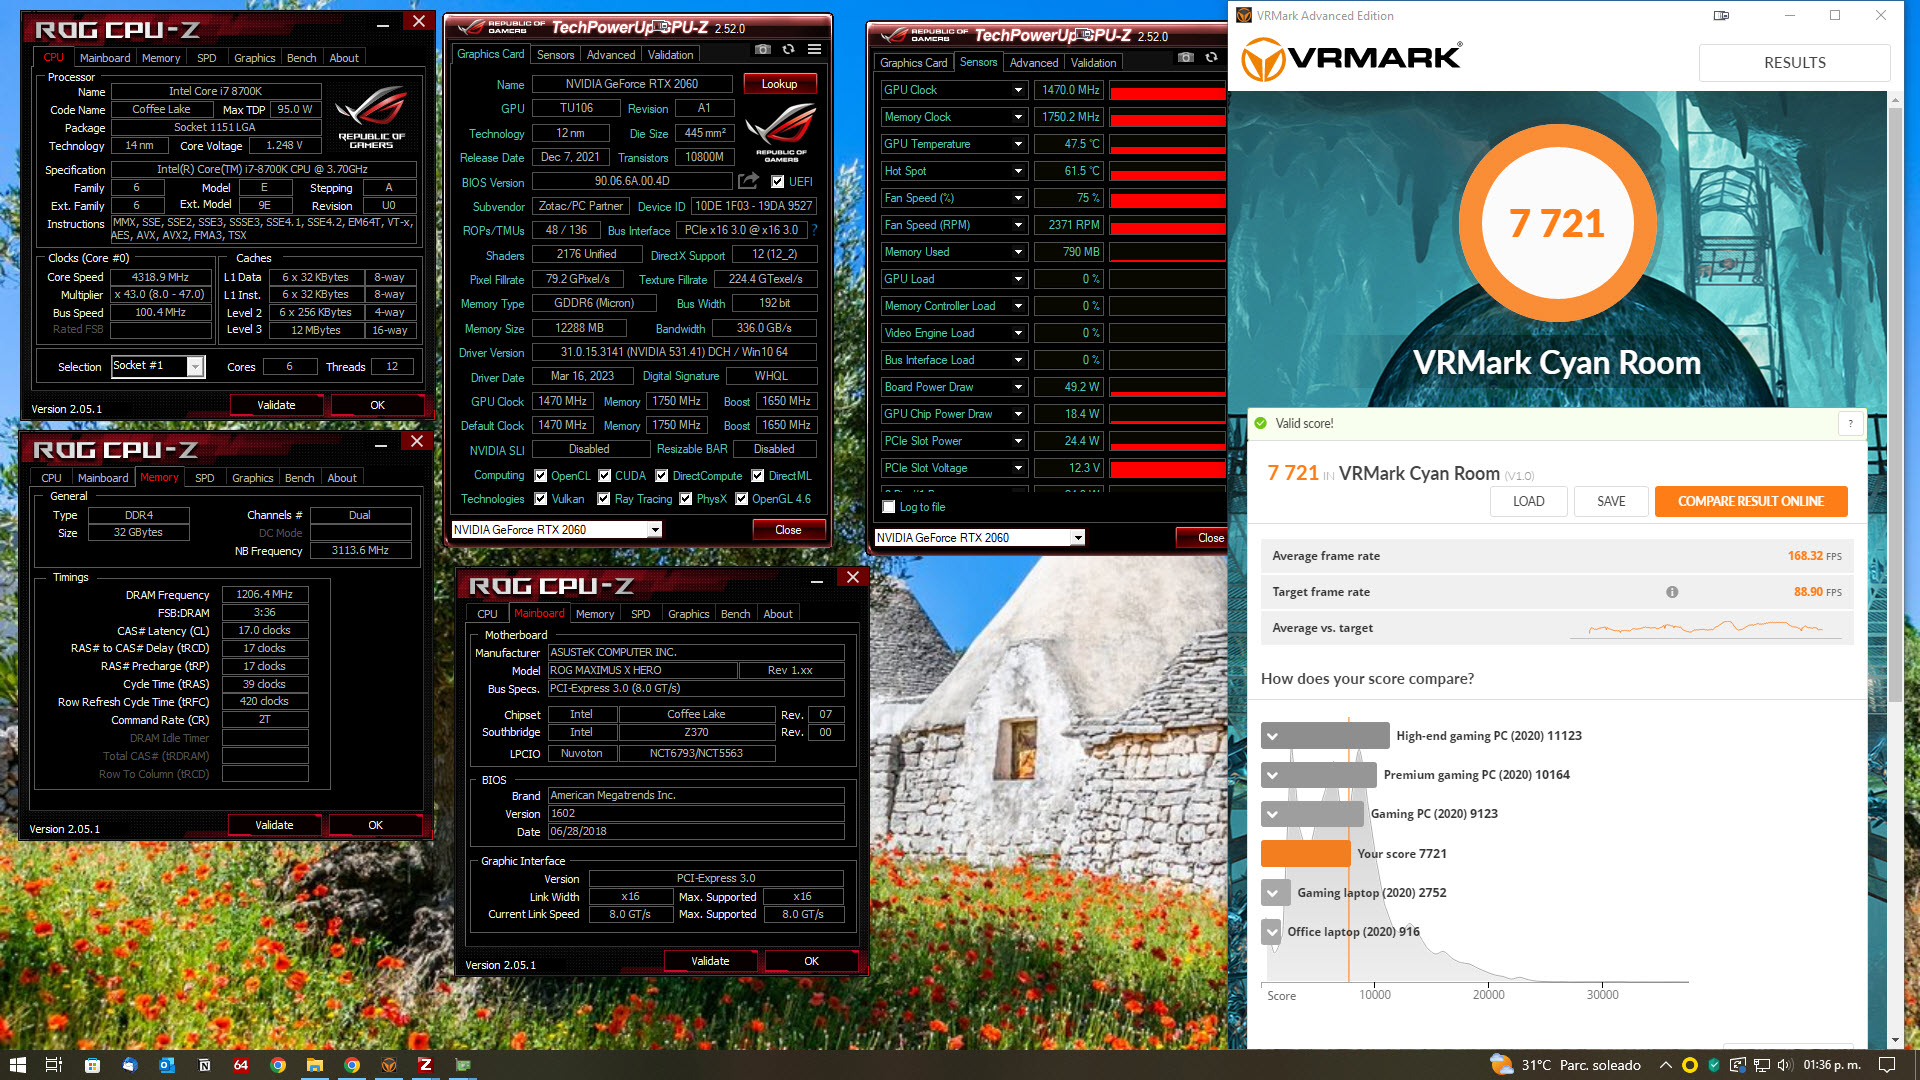This screenshot has height=1080, width=1920.
Task: Expand the Gaming laptop (2020) comparison
Action: (1272, 893)
